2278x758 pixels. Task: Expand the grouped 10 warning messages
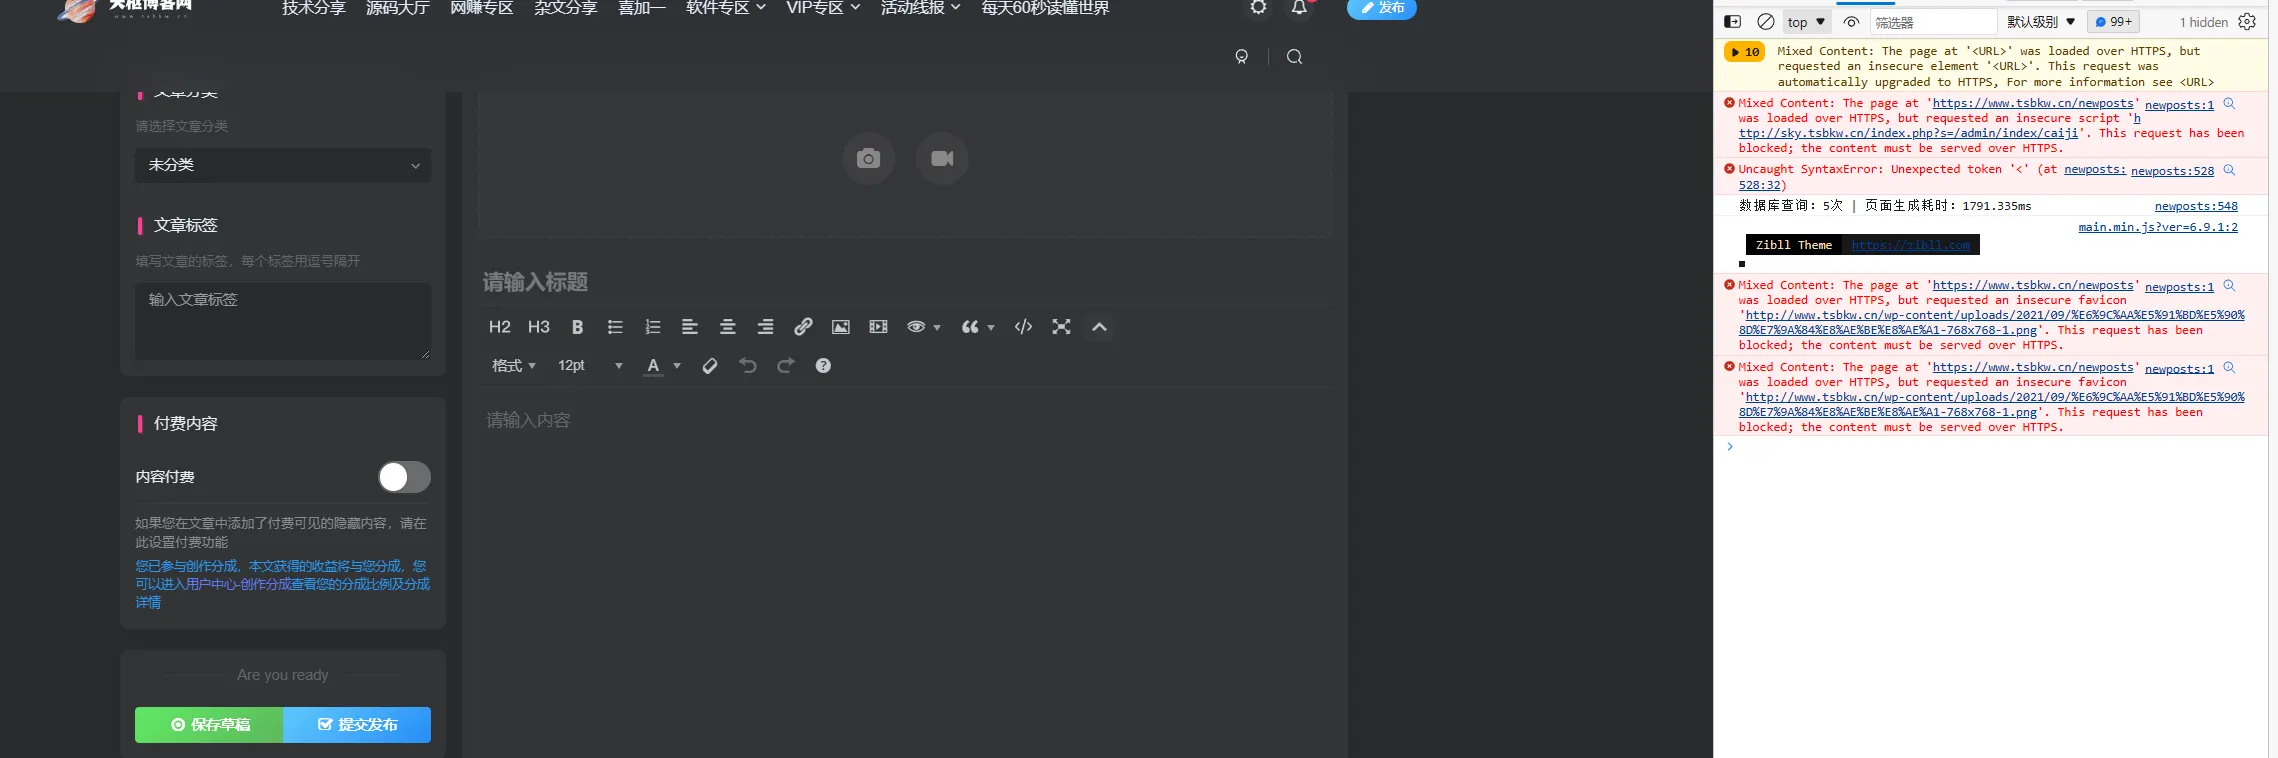pos(1745,52)
